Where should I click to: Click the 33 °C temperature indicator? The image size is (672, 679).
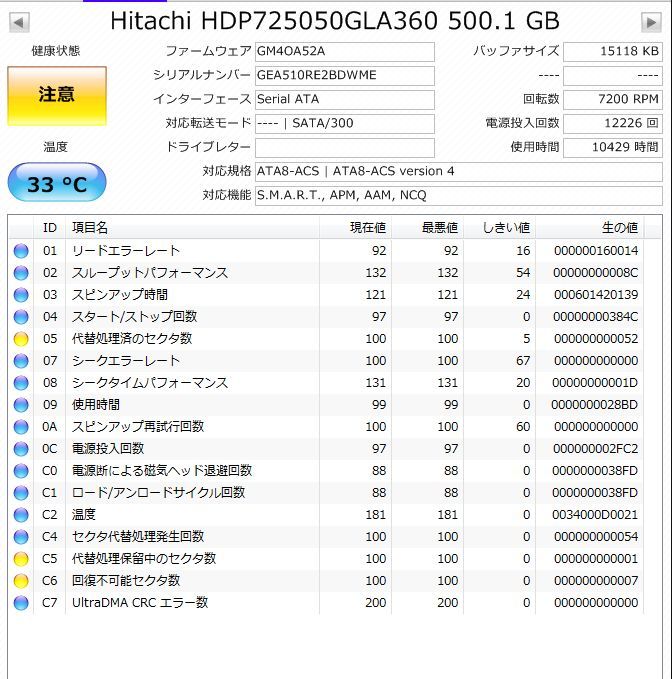click(x=57, y=182)
